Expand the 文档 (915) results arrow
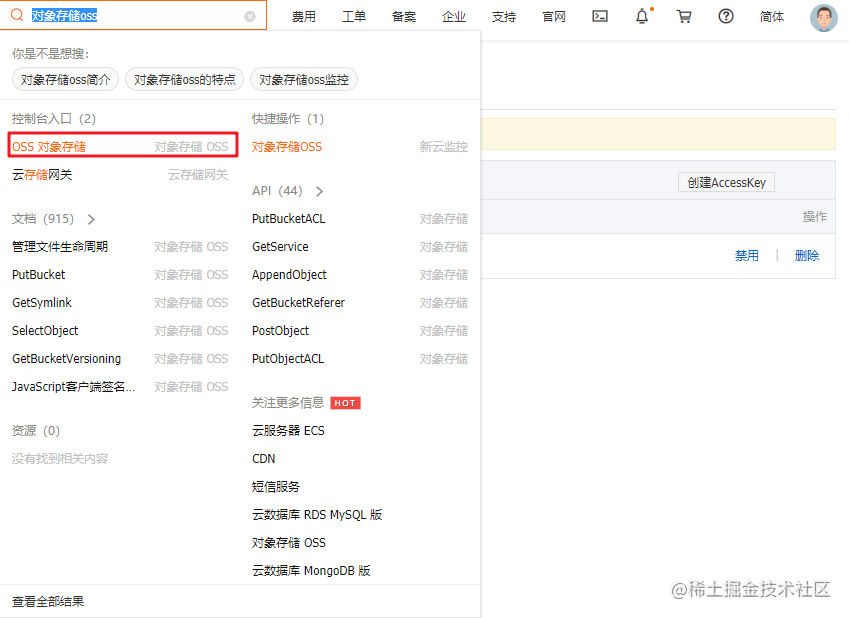This screenshot has width=849, height=618. (x=91, y=219)
